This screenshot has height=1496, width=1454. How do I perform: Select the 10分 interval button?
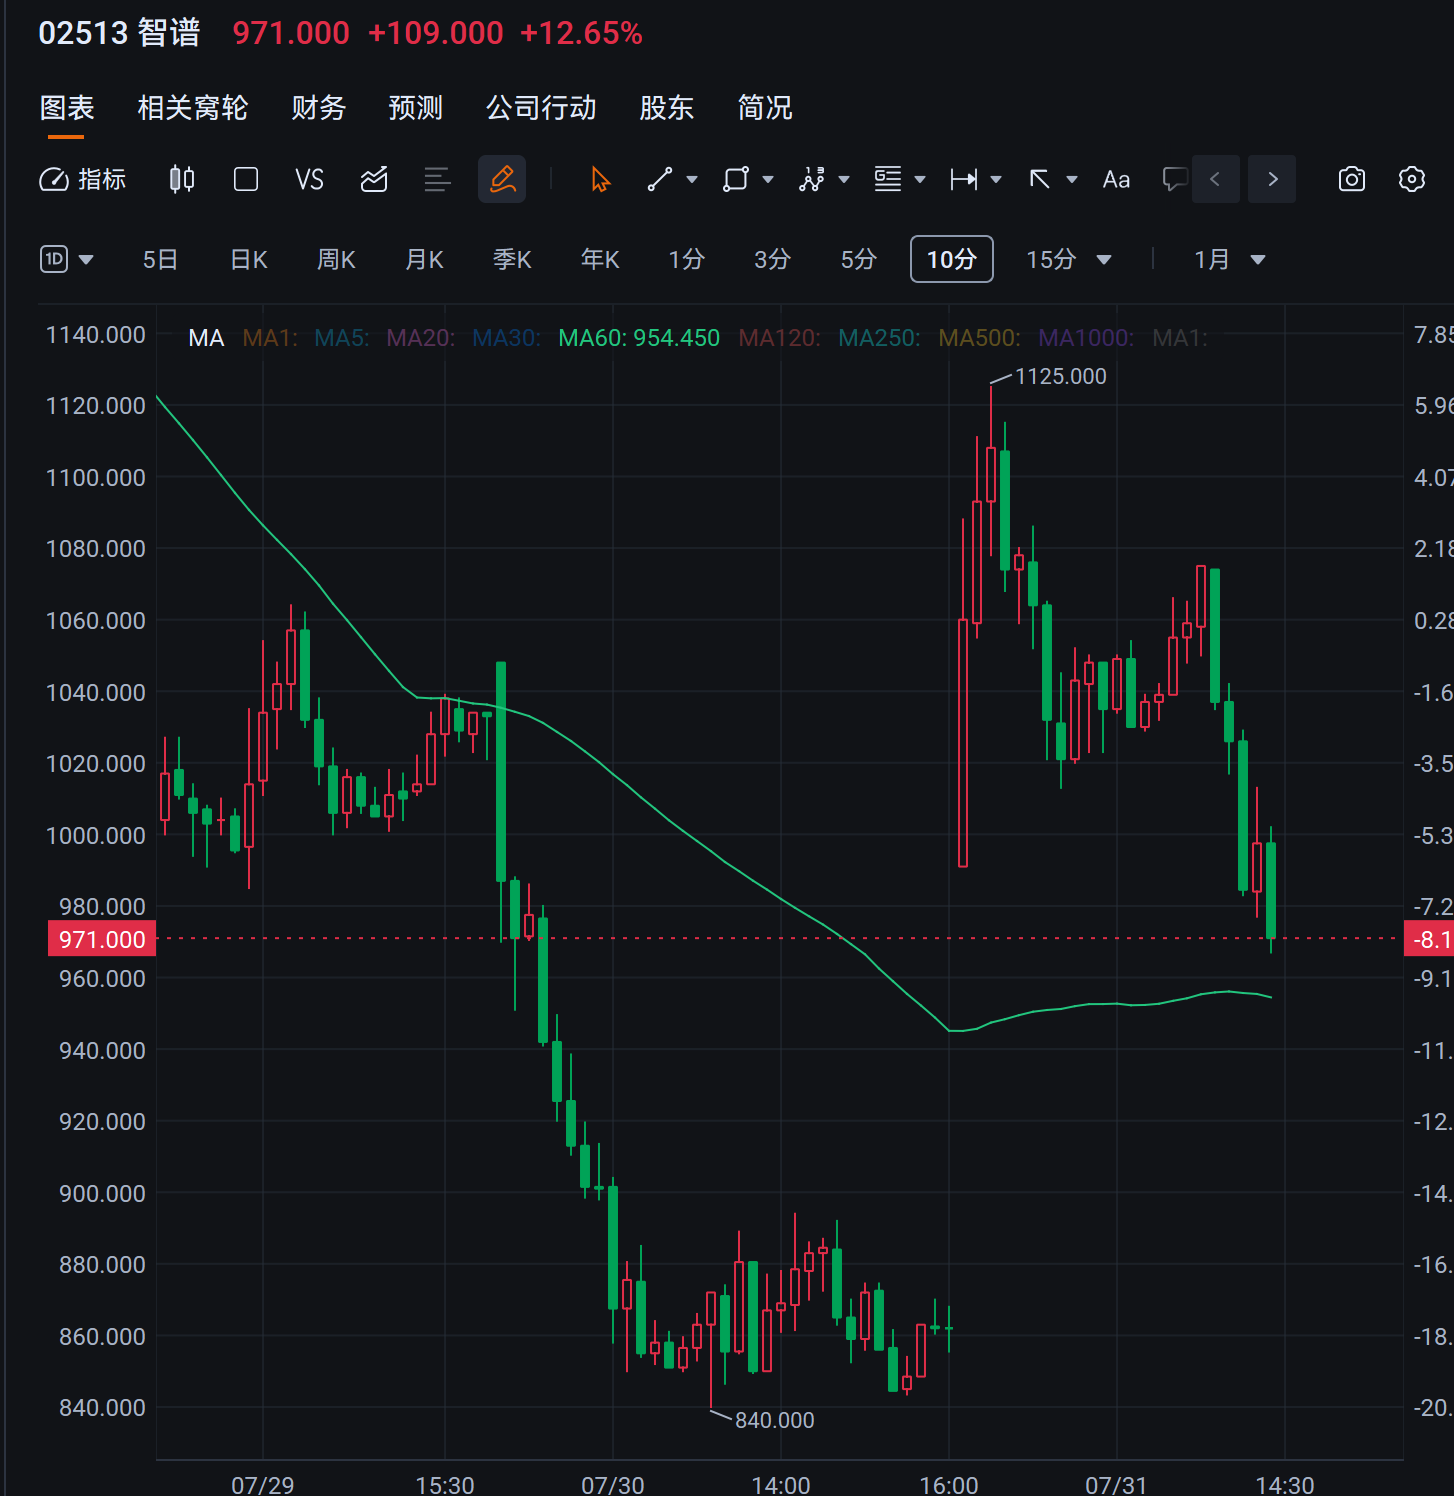tap(952, 260)
